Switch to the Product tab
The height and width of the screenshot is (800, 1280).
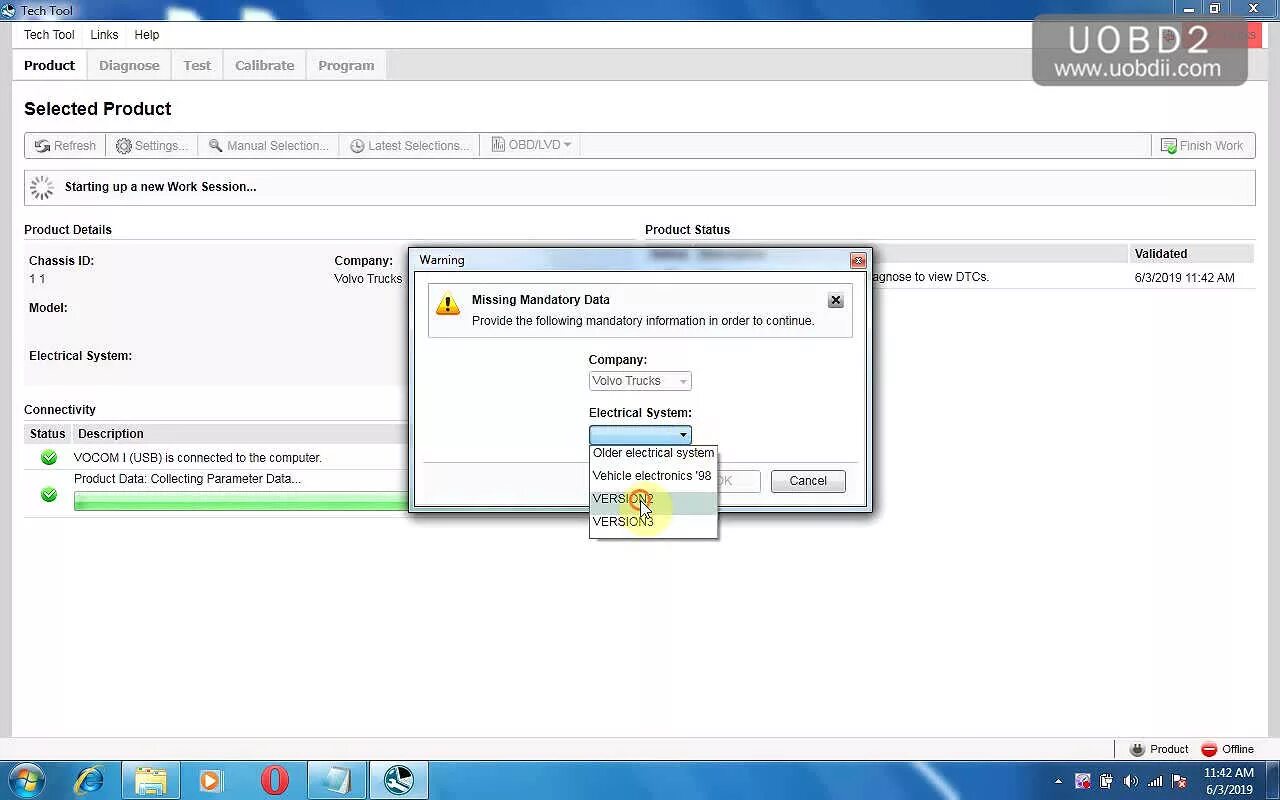pyautogui.click(x=49, y=65)
